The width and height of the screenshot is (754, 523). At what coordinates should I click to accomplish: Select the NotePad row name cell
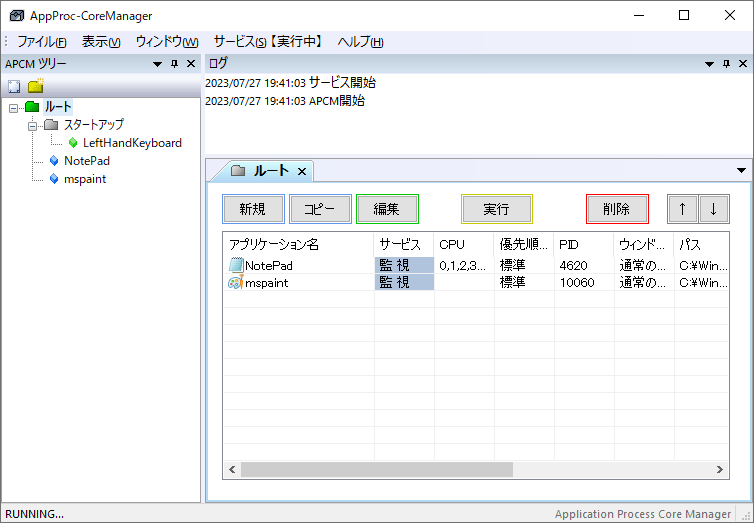(299, 265)
